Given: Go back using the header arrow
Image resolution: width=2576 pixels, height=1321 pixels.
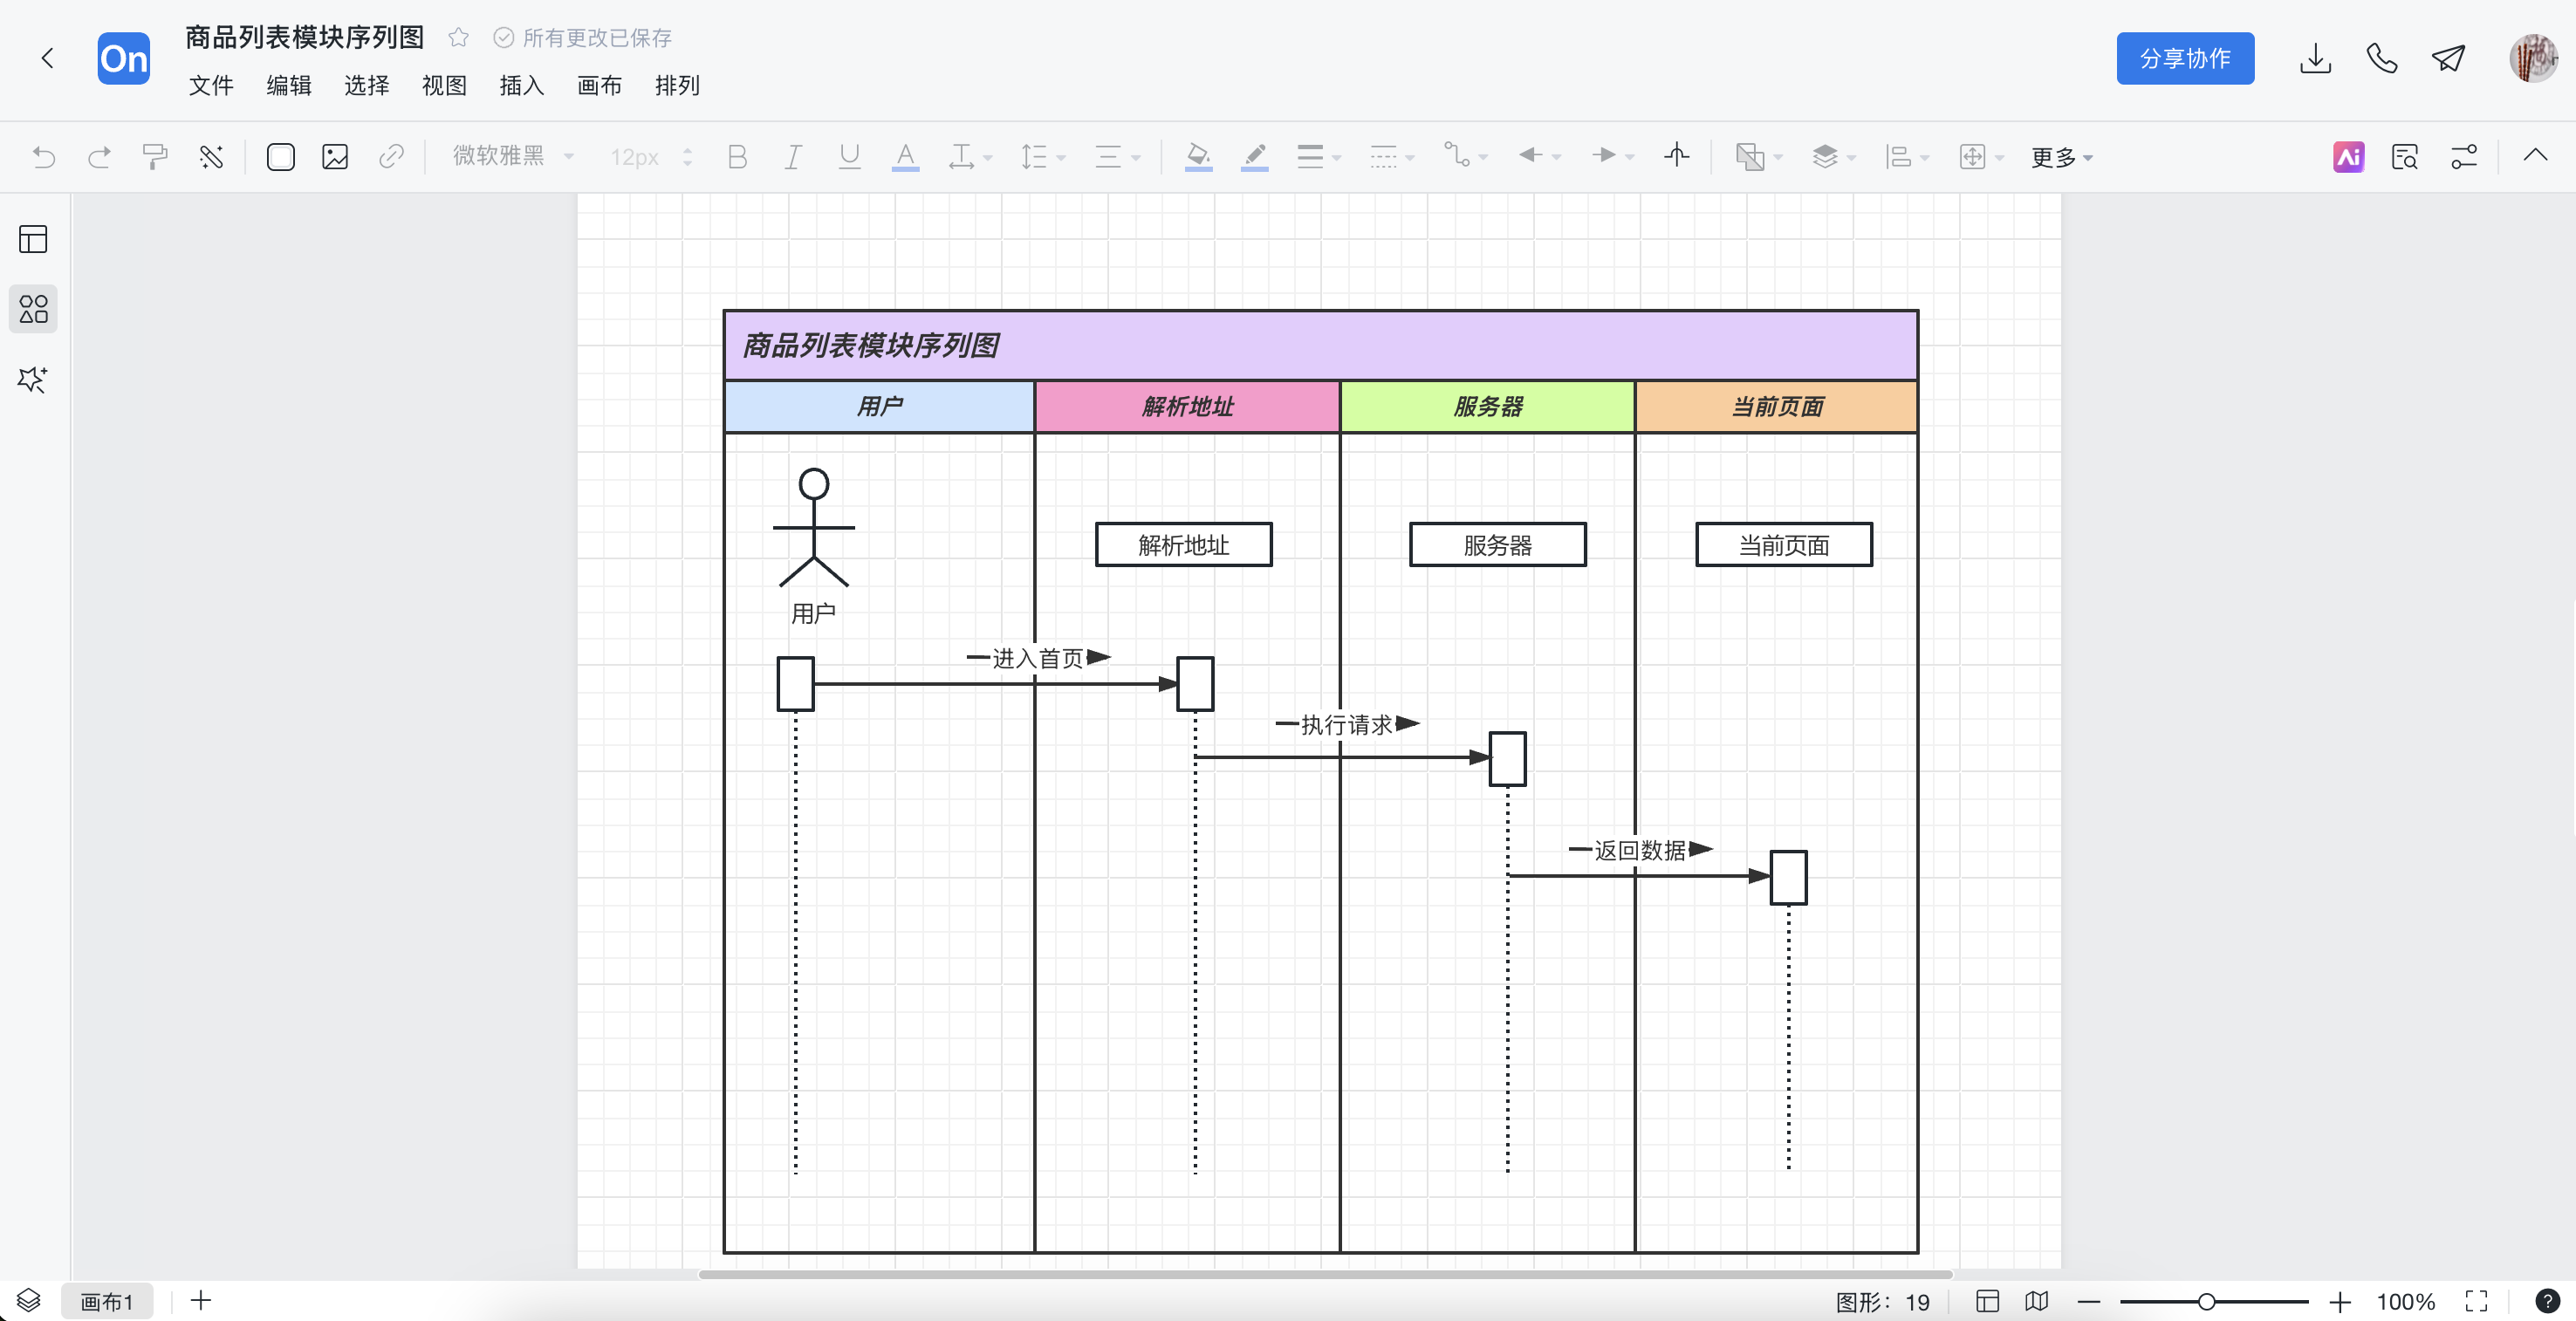Looking at the screenshot, I should point(47,58).
